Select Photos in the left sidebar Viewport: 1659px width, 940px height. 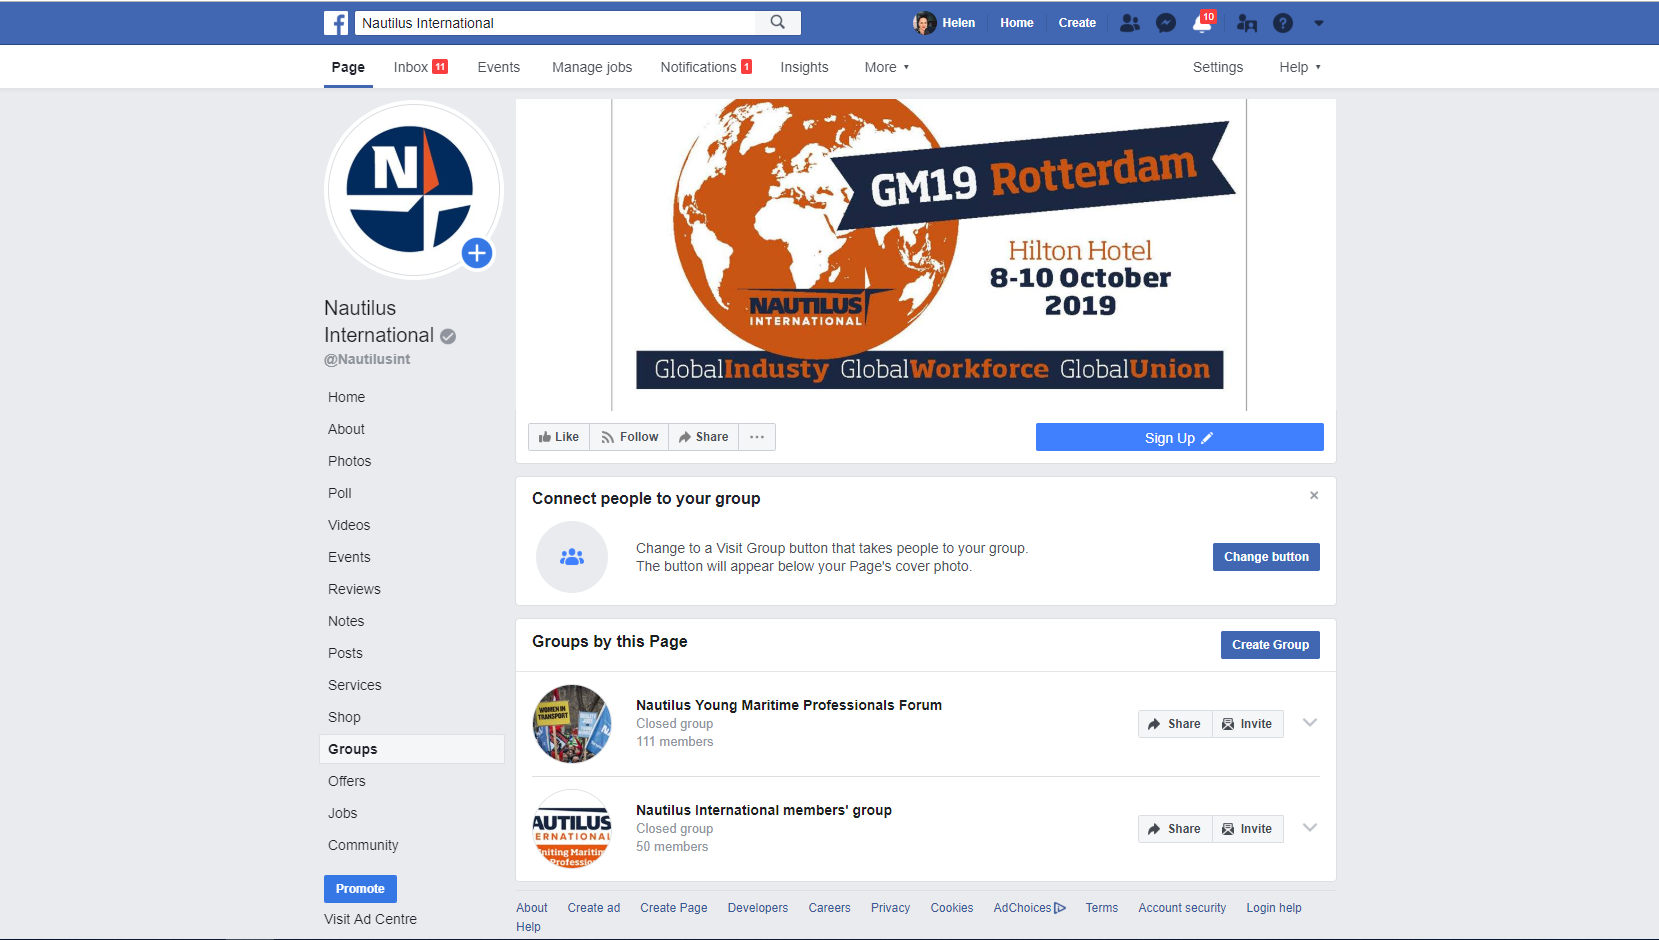(349, 461)
